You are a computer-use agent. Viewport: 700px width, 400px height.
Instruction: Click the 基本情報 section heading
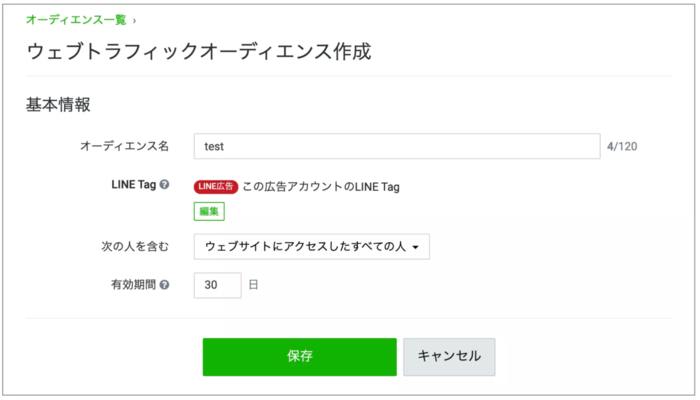(59, 104)
